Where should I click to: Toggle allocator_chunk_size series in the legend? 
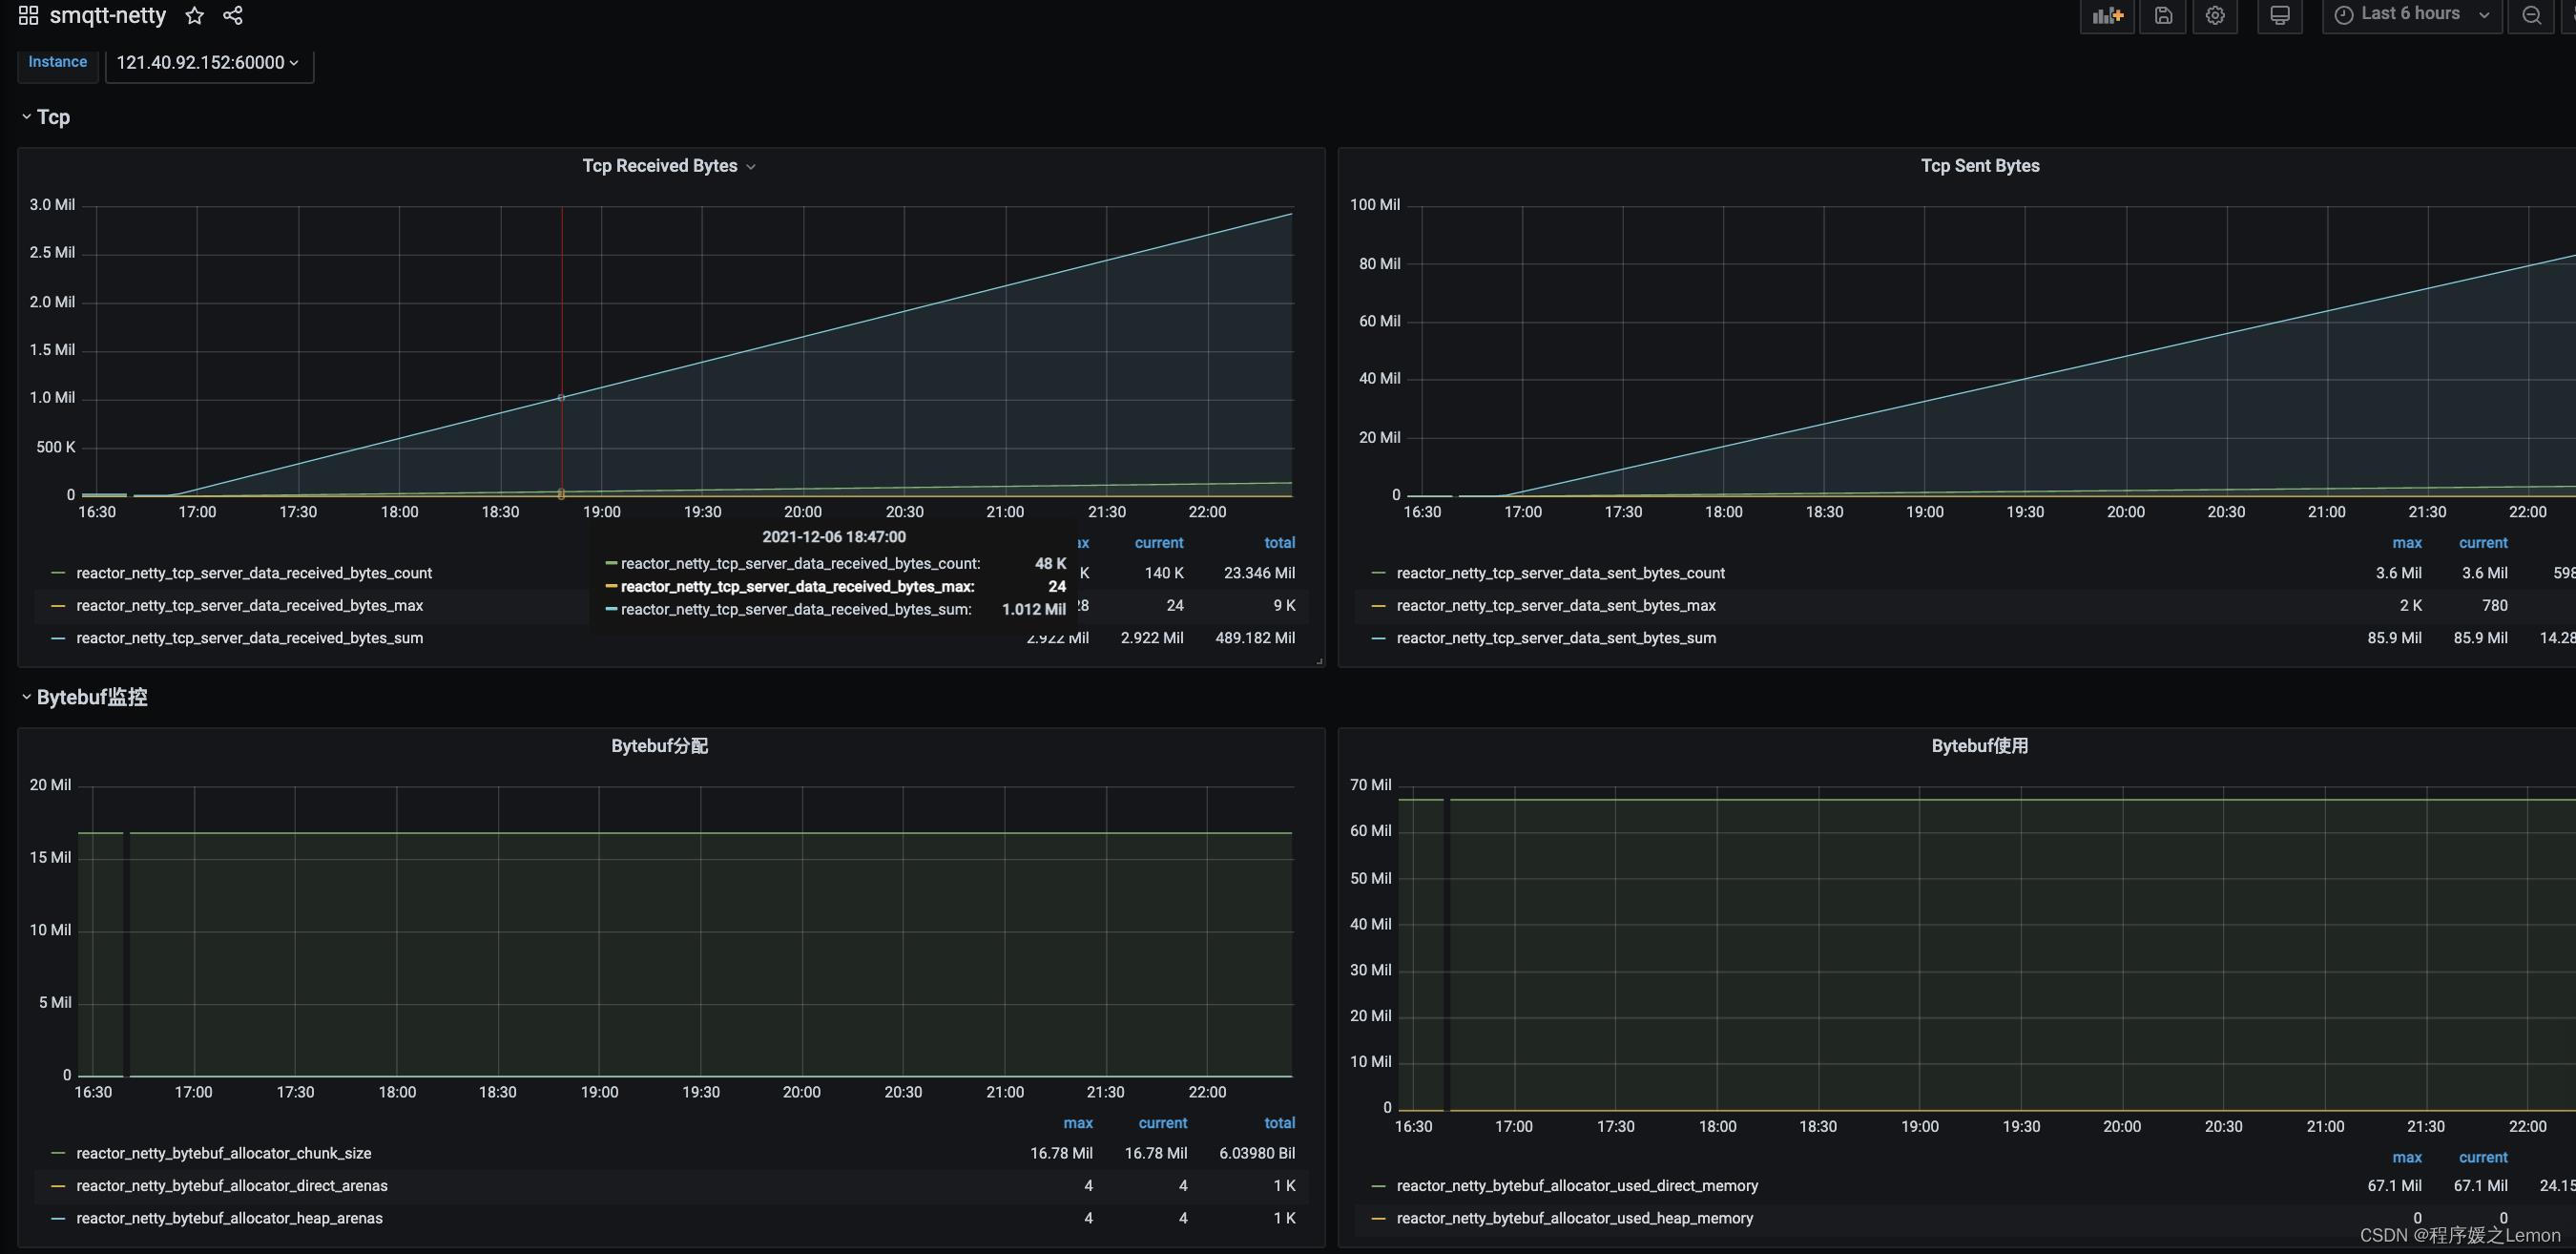(224, 1154)
